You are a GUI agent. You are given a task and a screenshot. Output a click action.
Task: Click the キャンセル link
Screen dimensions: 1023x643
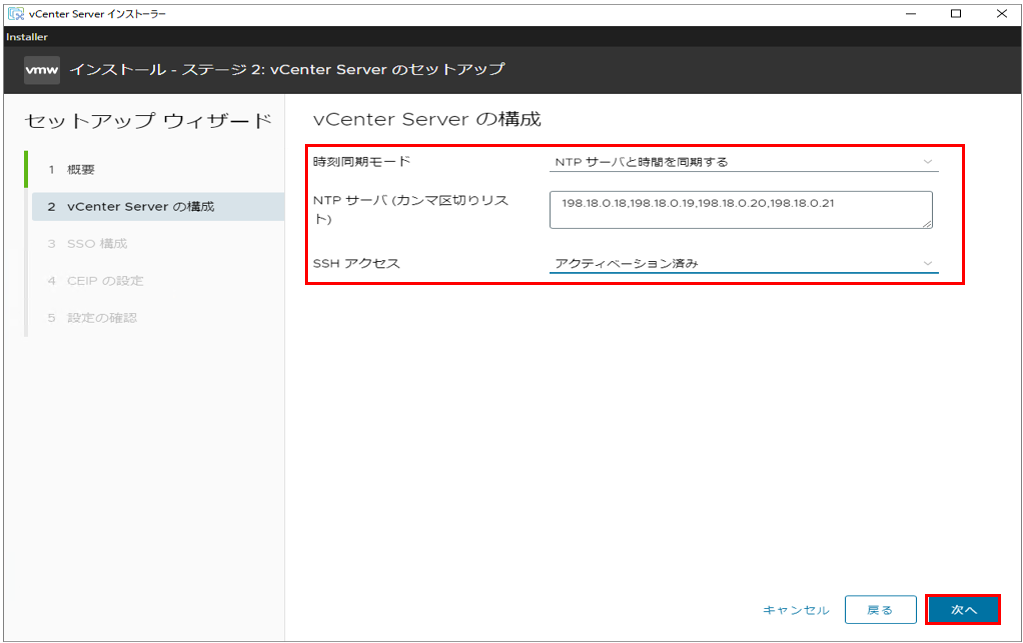pos(796,610)
